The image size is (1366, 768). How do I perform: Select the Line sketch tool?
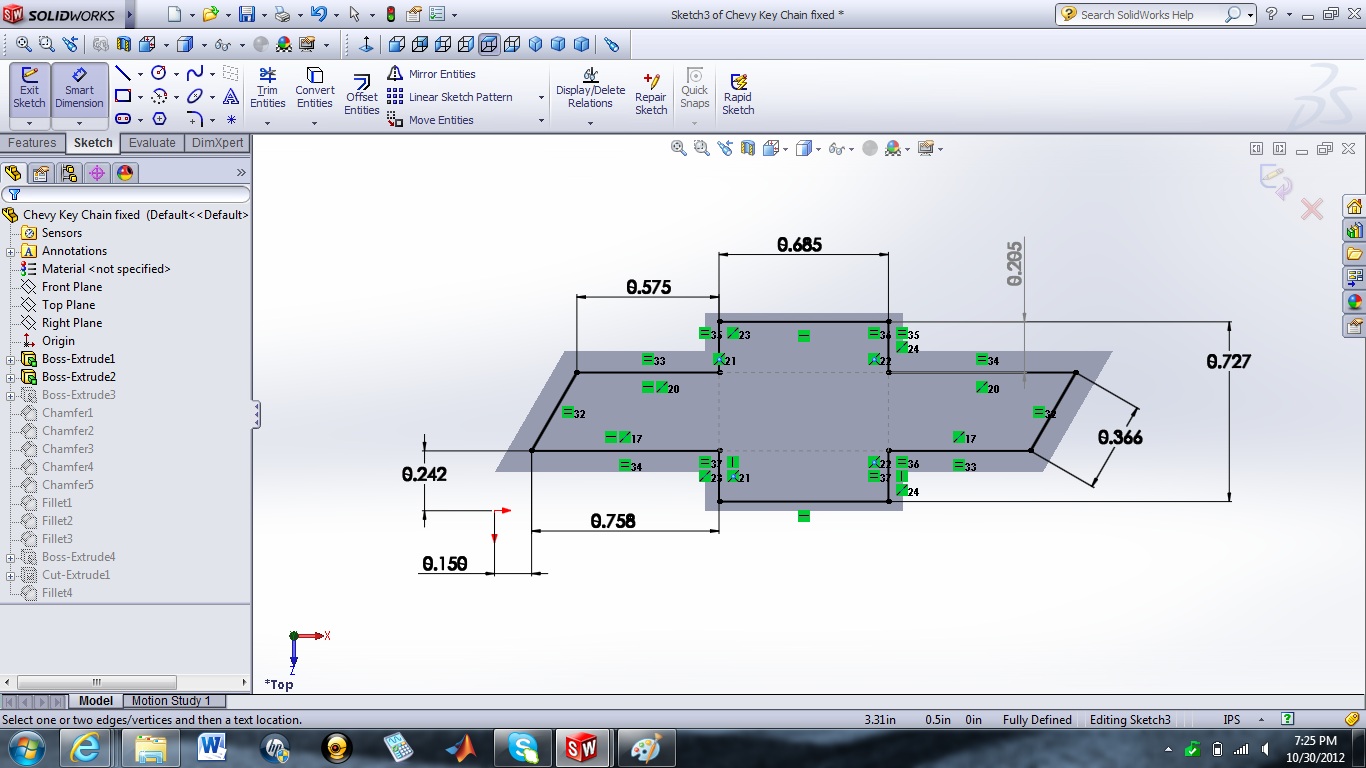pos(122,73)
